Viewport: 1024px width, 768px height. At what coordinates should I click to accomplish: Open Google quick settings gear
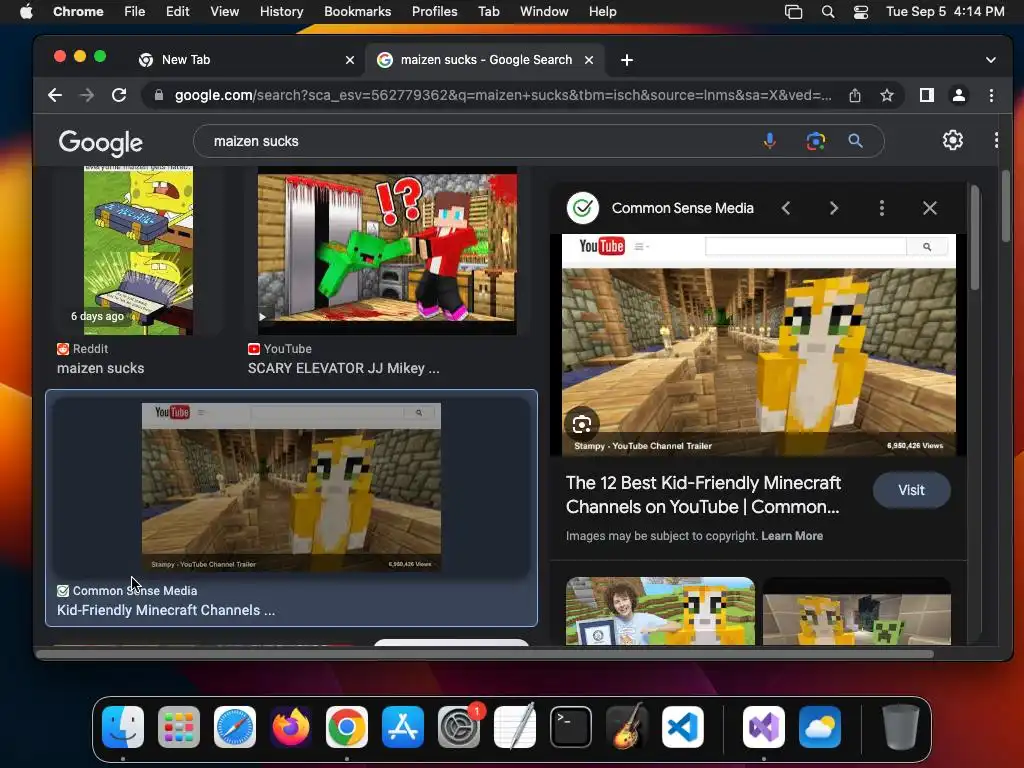pyautogui.click(x=953, y=140)
